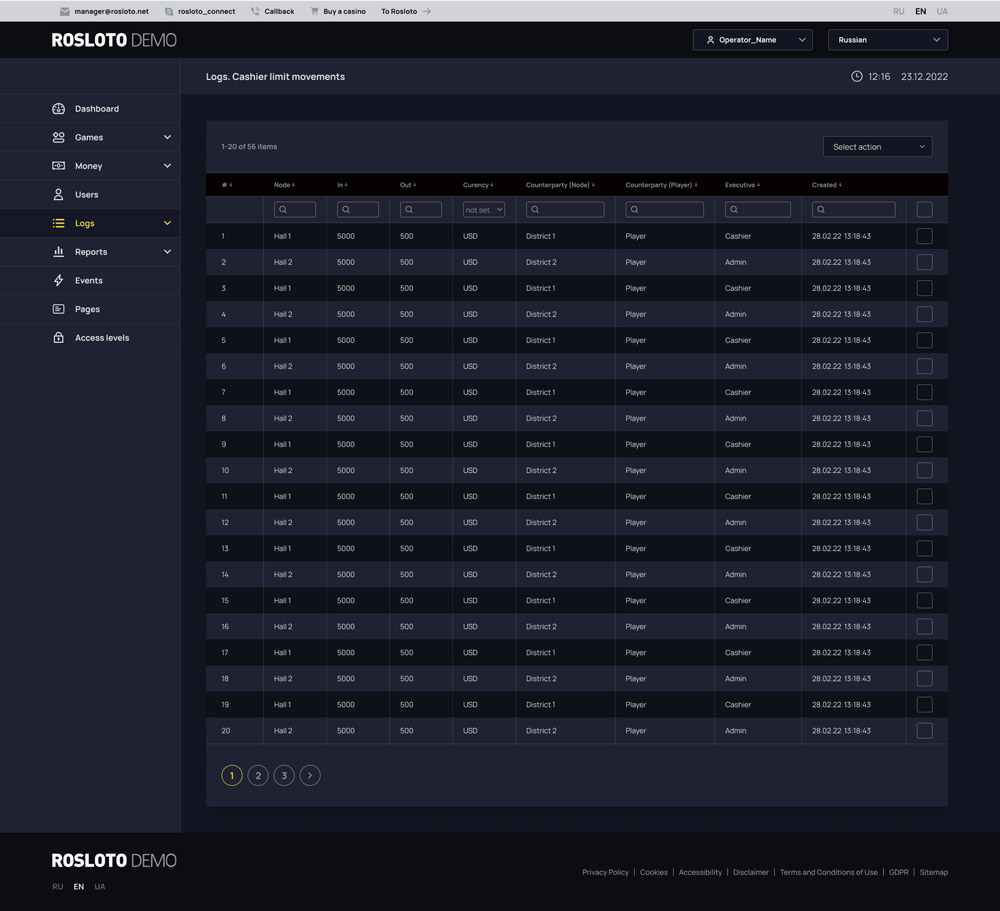
Task: Click the Games icon in sidebar
Action: (x=58, y=137)
